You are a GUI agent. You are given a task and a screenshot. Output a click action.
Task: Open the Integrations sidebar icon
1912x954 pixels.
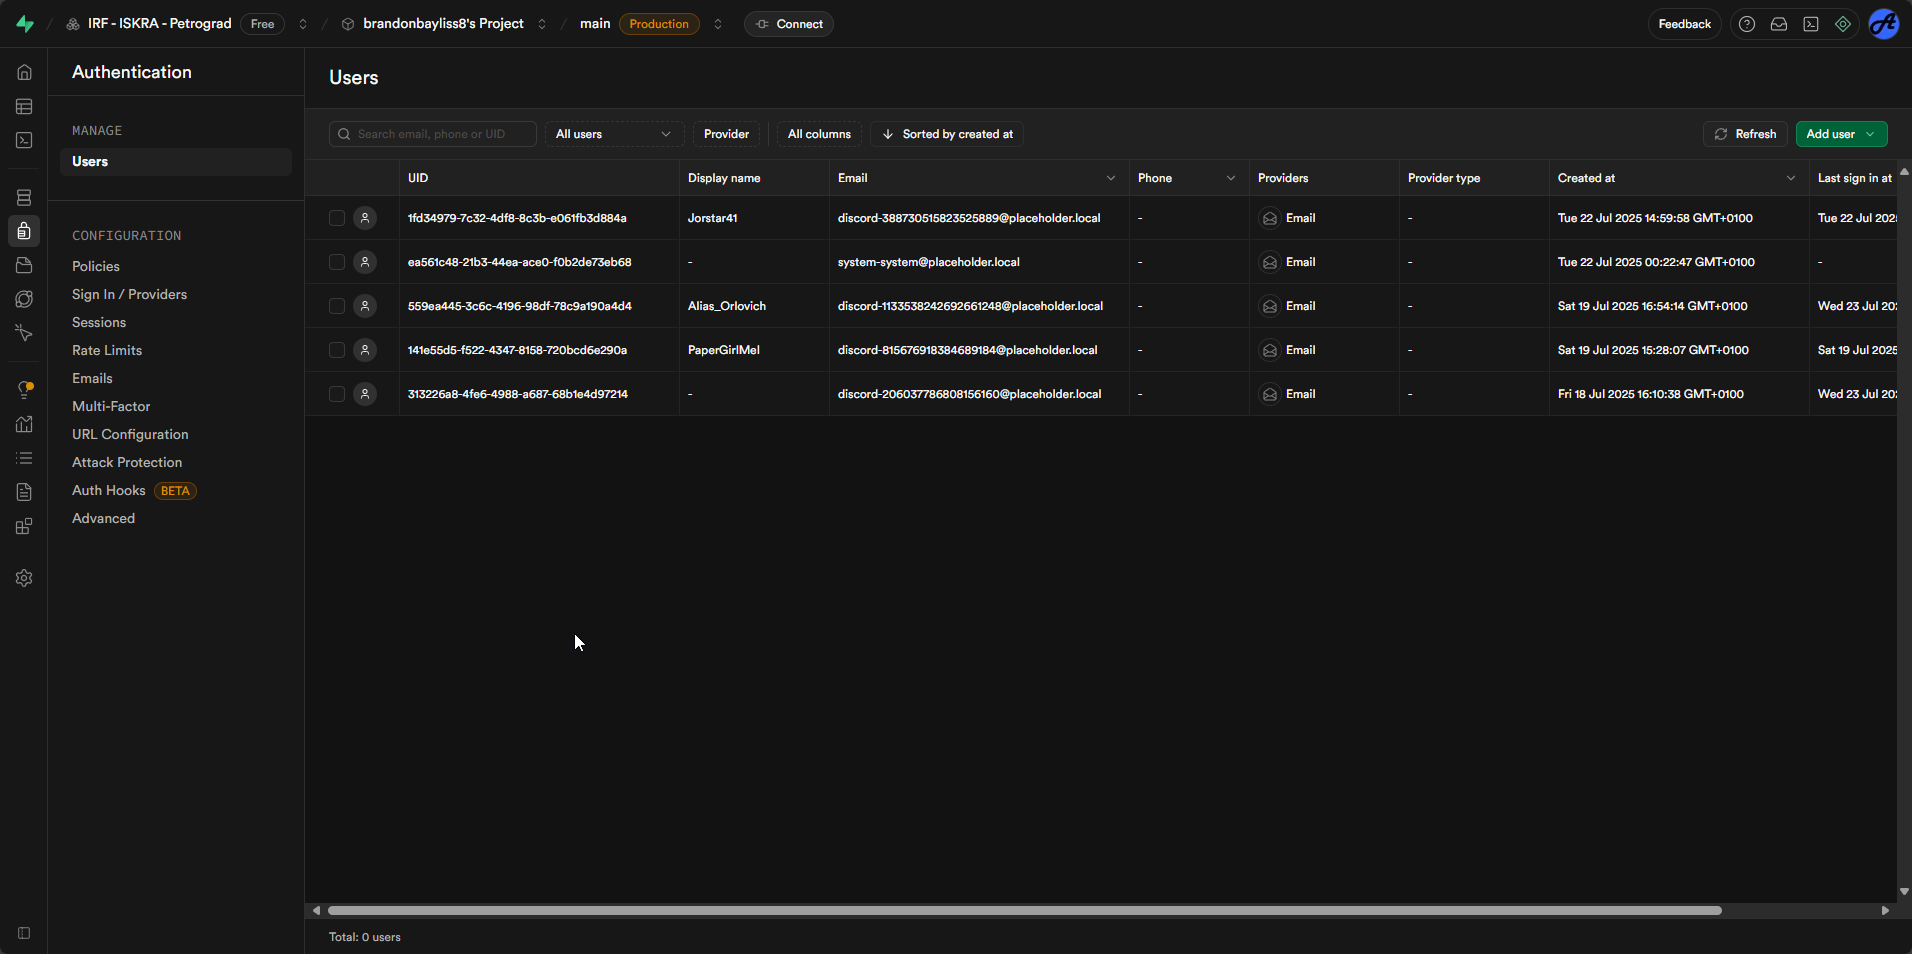click(24, 526)
